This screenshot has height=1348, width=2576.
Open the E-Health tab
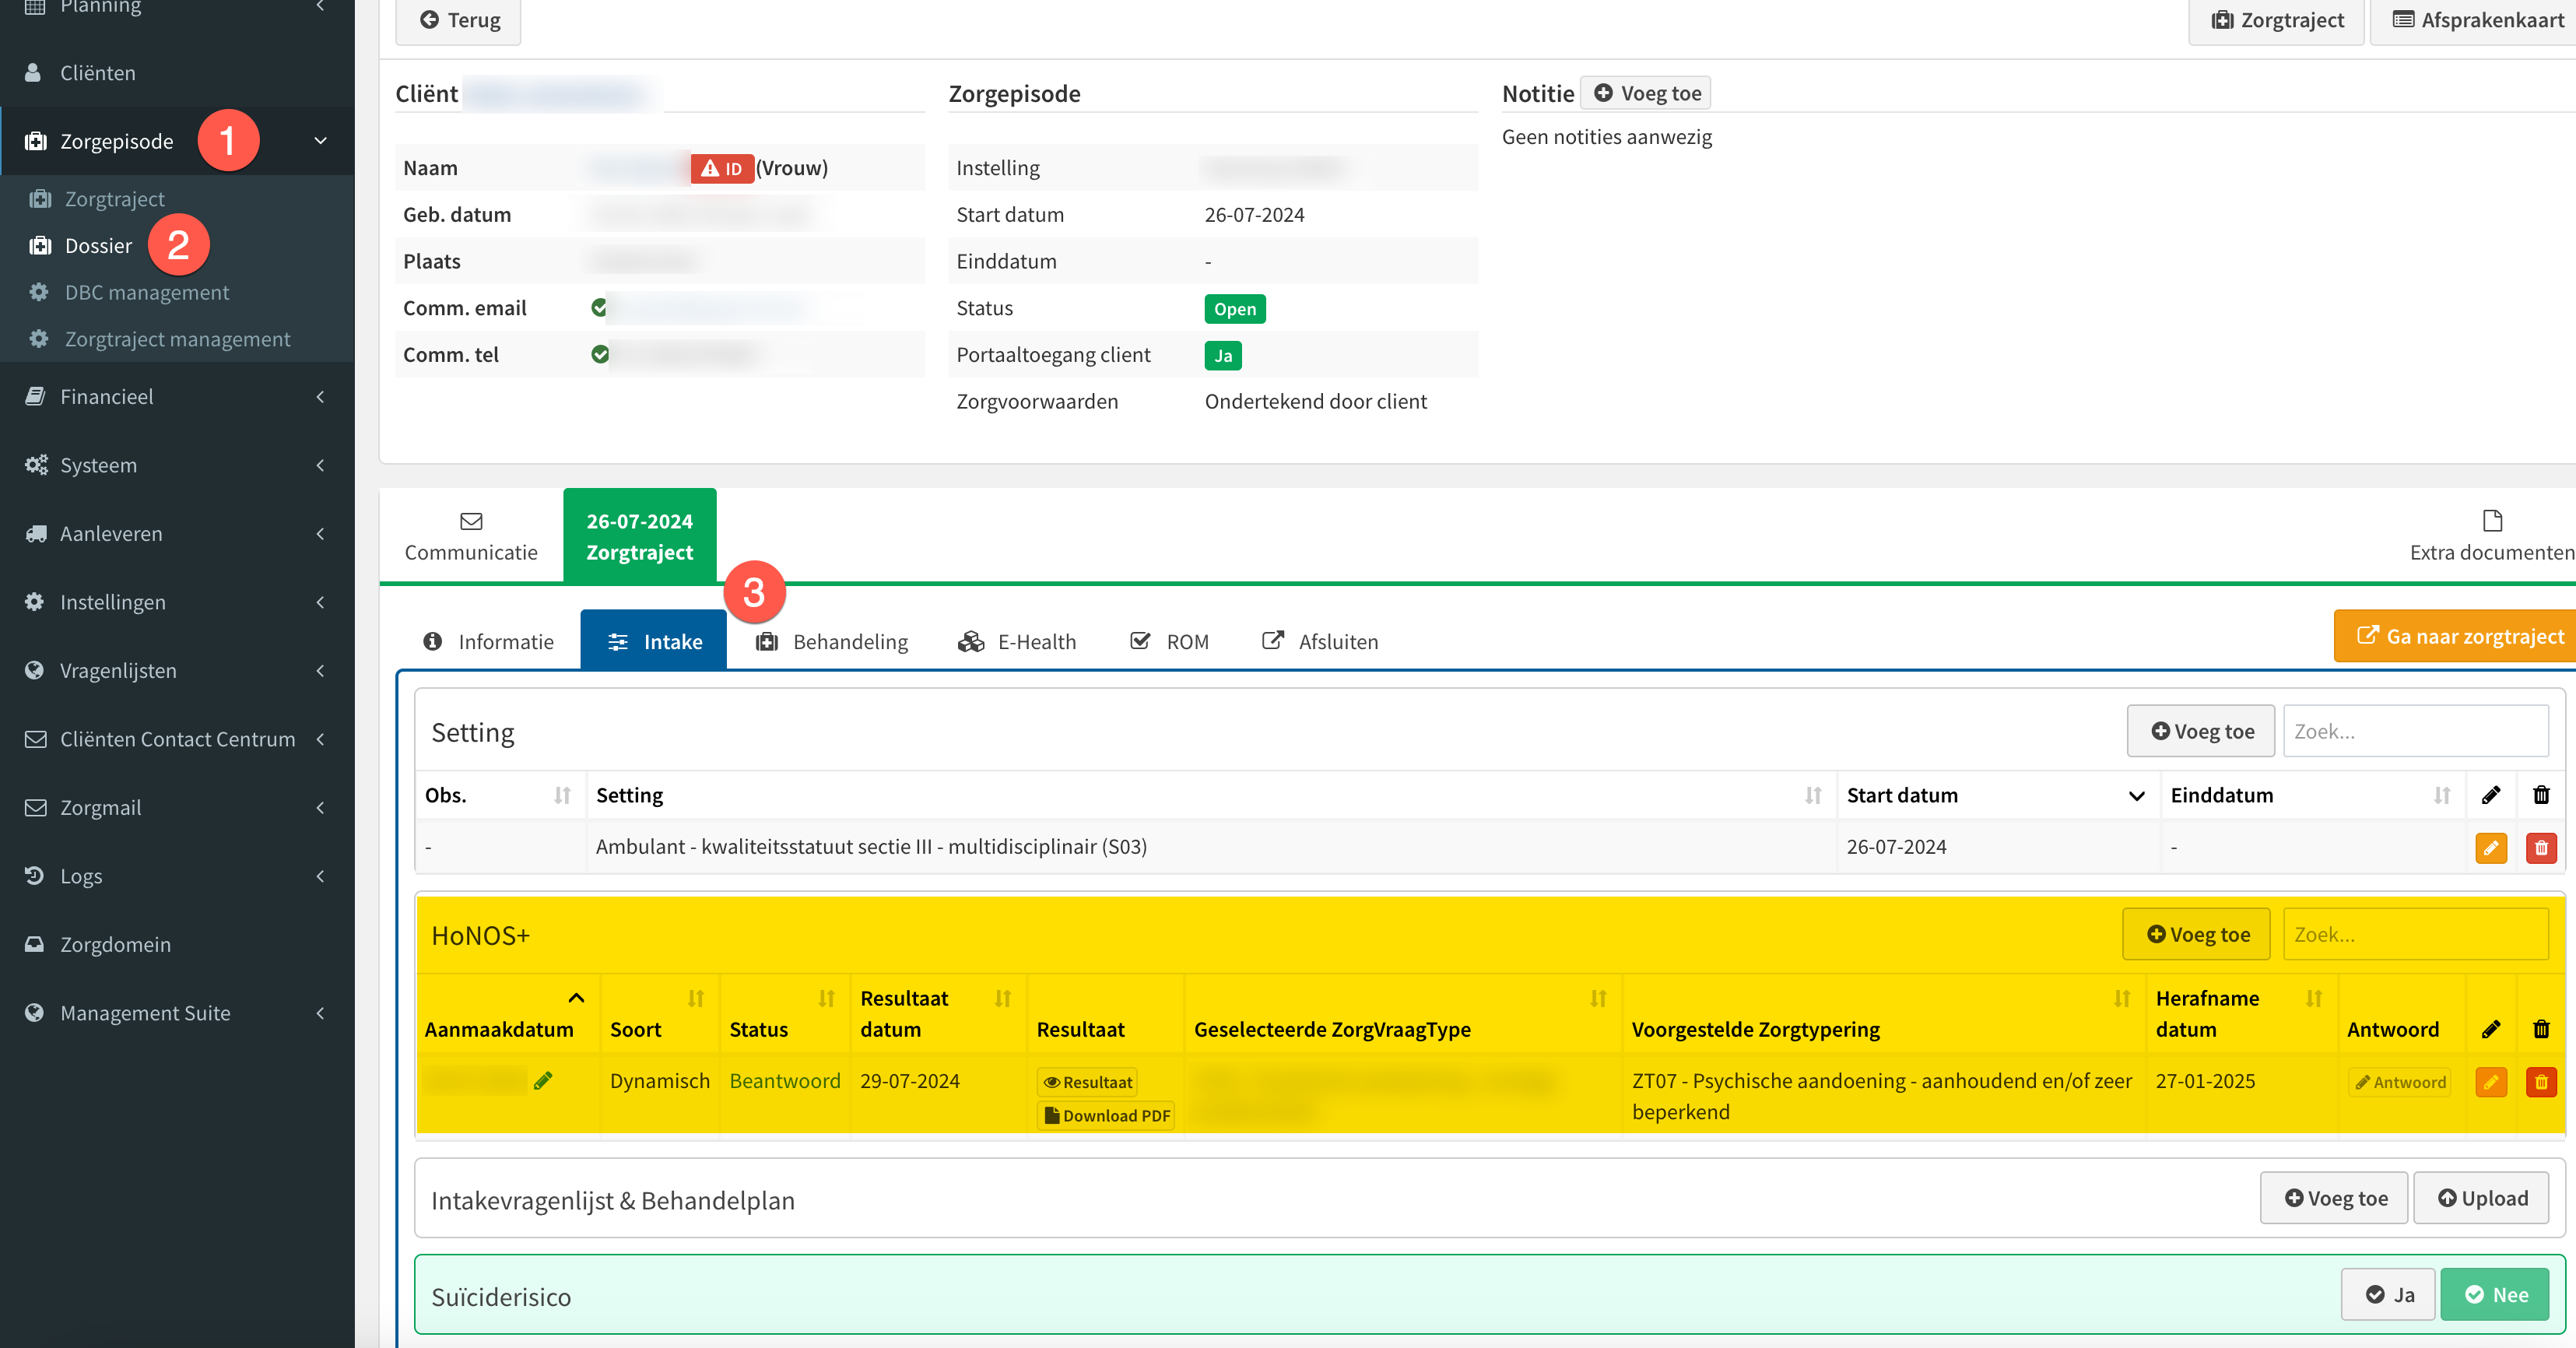coord(1017,641)
